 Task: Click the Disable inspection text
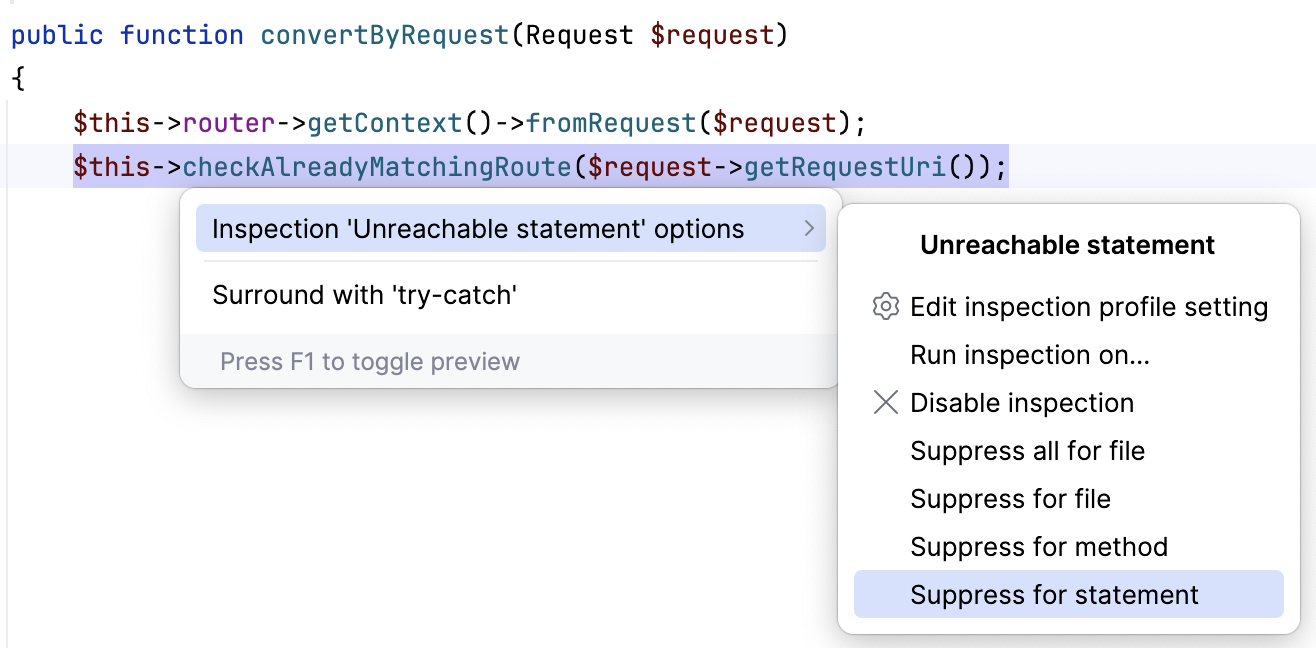[1021, 403]
